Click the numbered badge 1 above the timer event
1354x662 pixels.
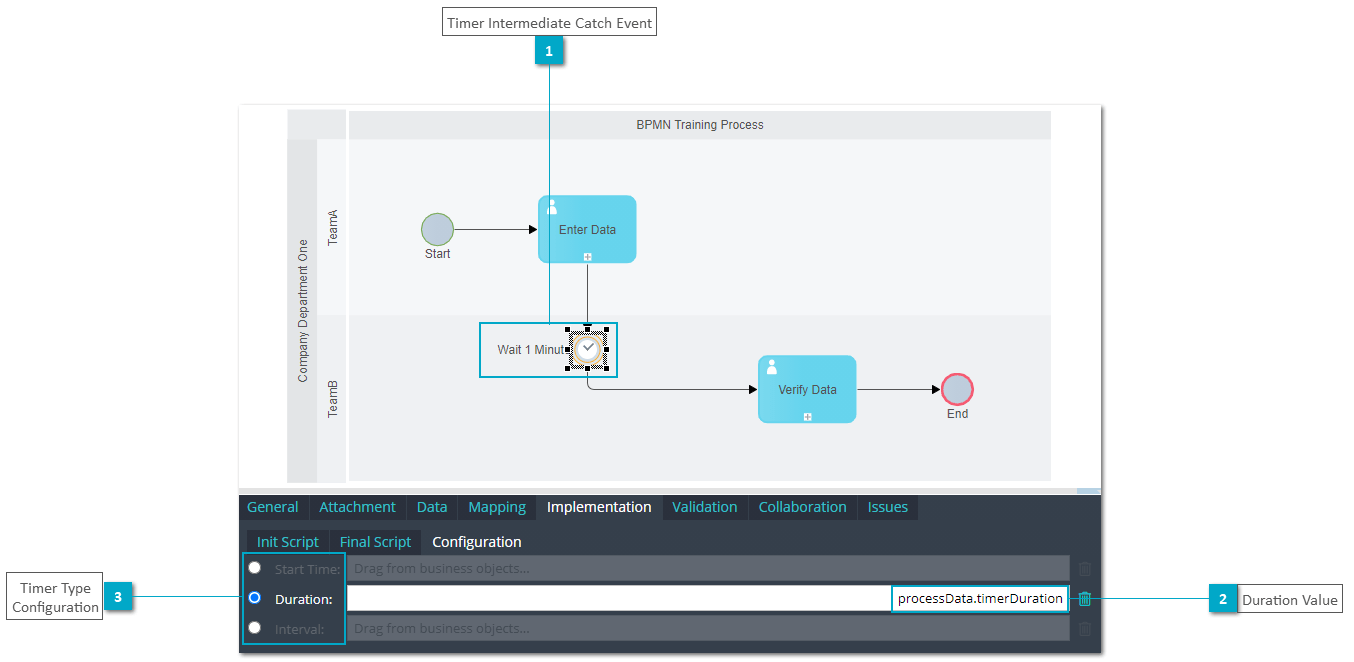coord(549,49)
